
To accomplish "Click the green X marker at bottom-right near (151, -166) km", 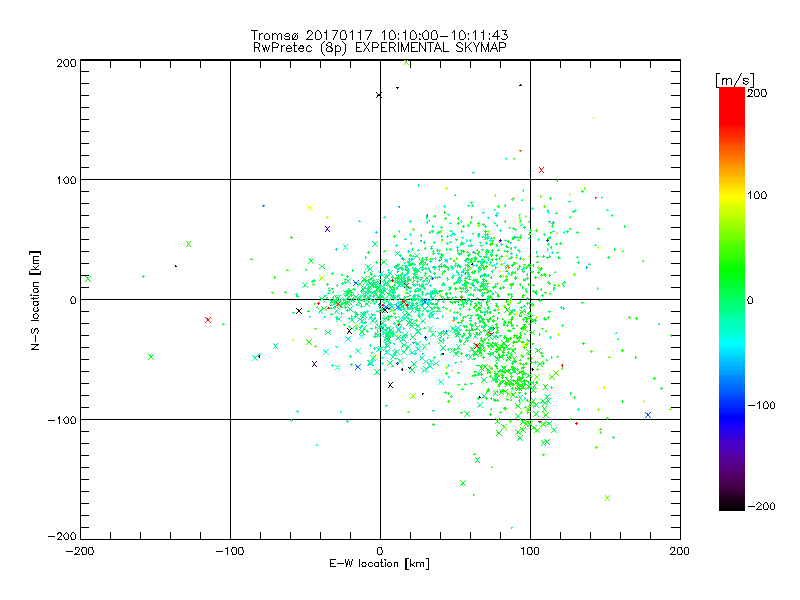I will click(607, 498).
